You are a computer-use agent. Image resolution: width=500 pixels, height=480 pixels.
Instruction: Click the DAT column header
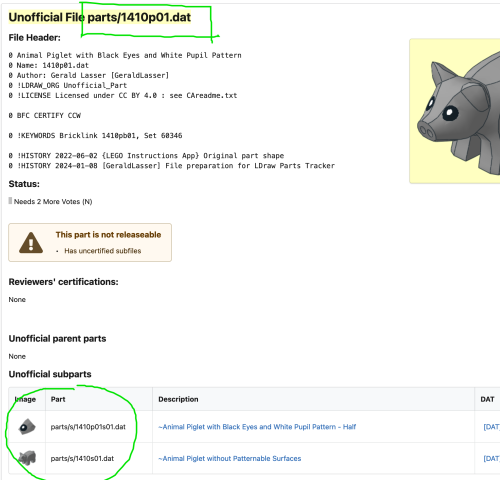487,399
